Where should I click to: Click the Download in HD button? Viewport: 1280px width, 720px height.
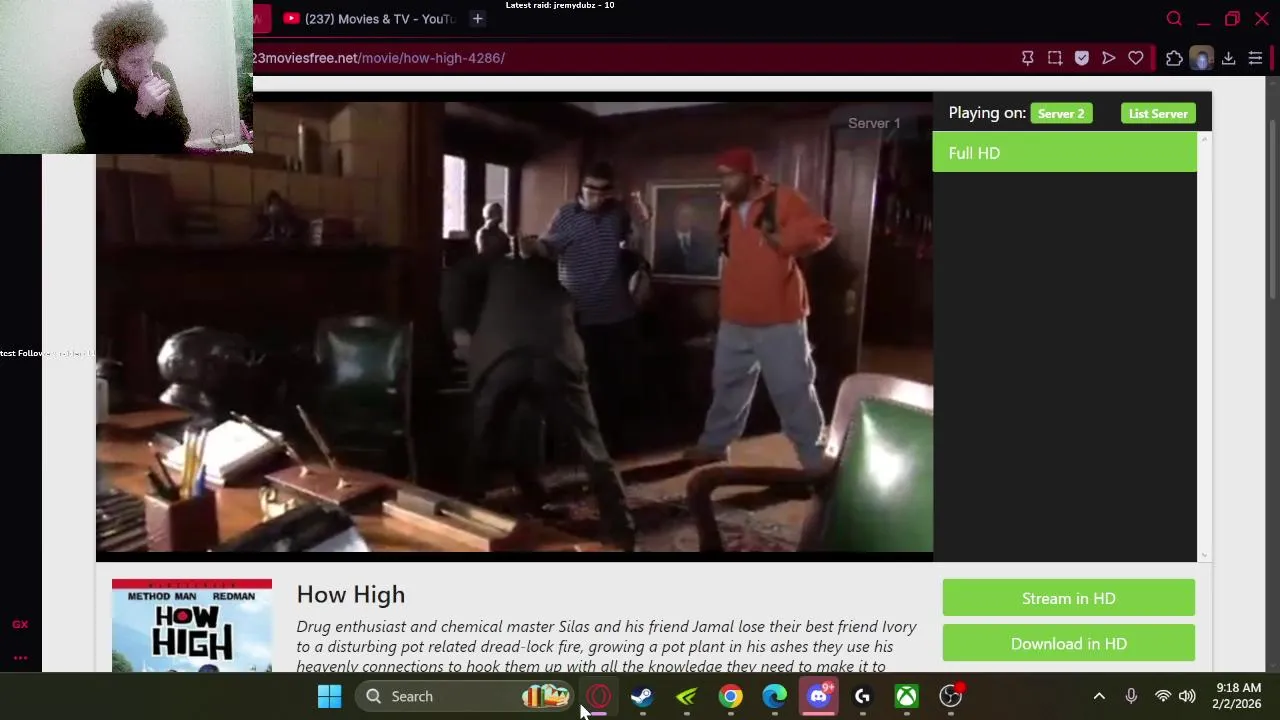pyautogui.click(x=1068, y=644)
